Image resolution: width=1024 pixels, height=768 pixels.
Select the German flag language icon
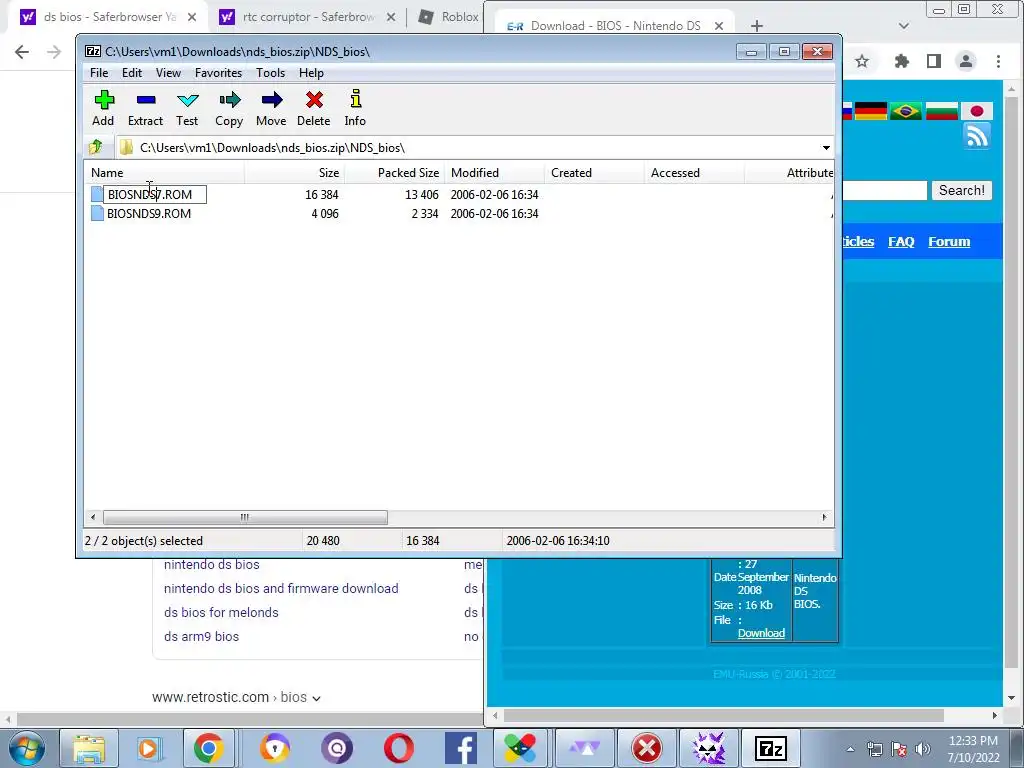point(871,111)
